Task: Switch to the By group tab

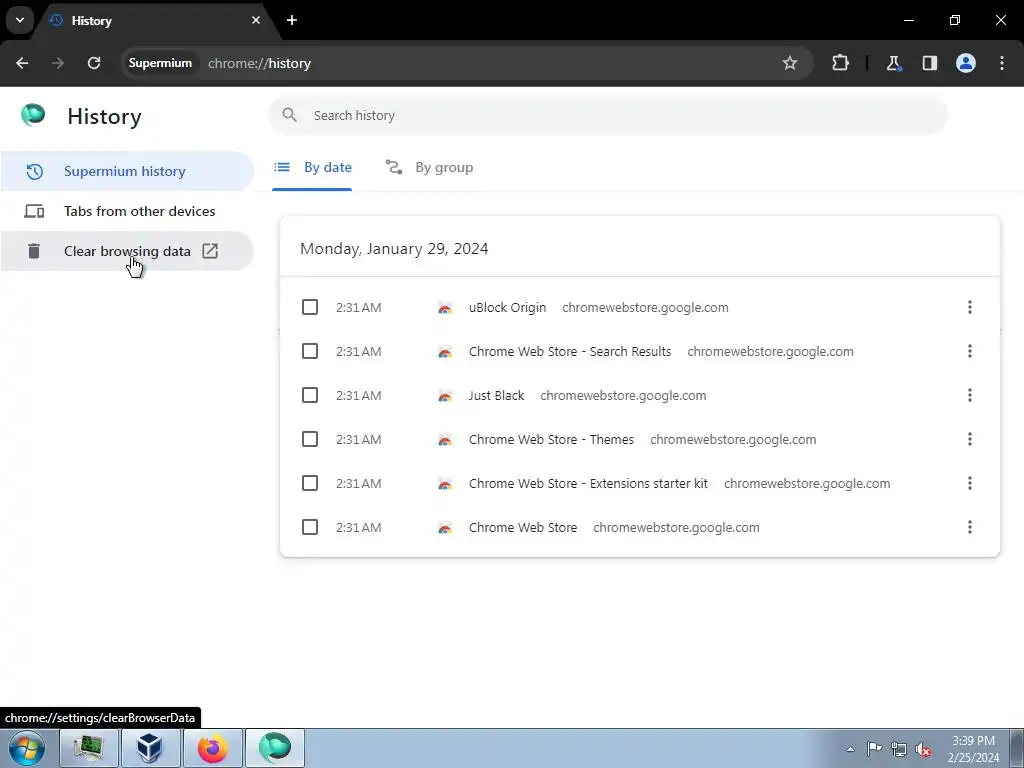Action: click(x=429, y=168)
